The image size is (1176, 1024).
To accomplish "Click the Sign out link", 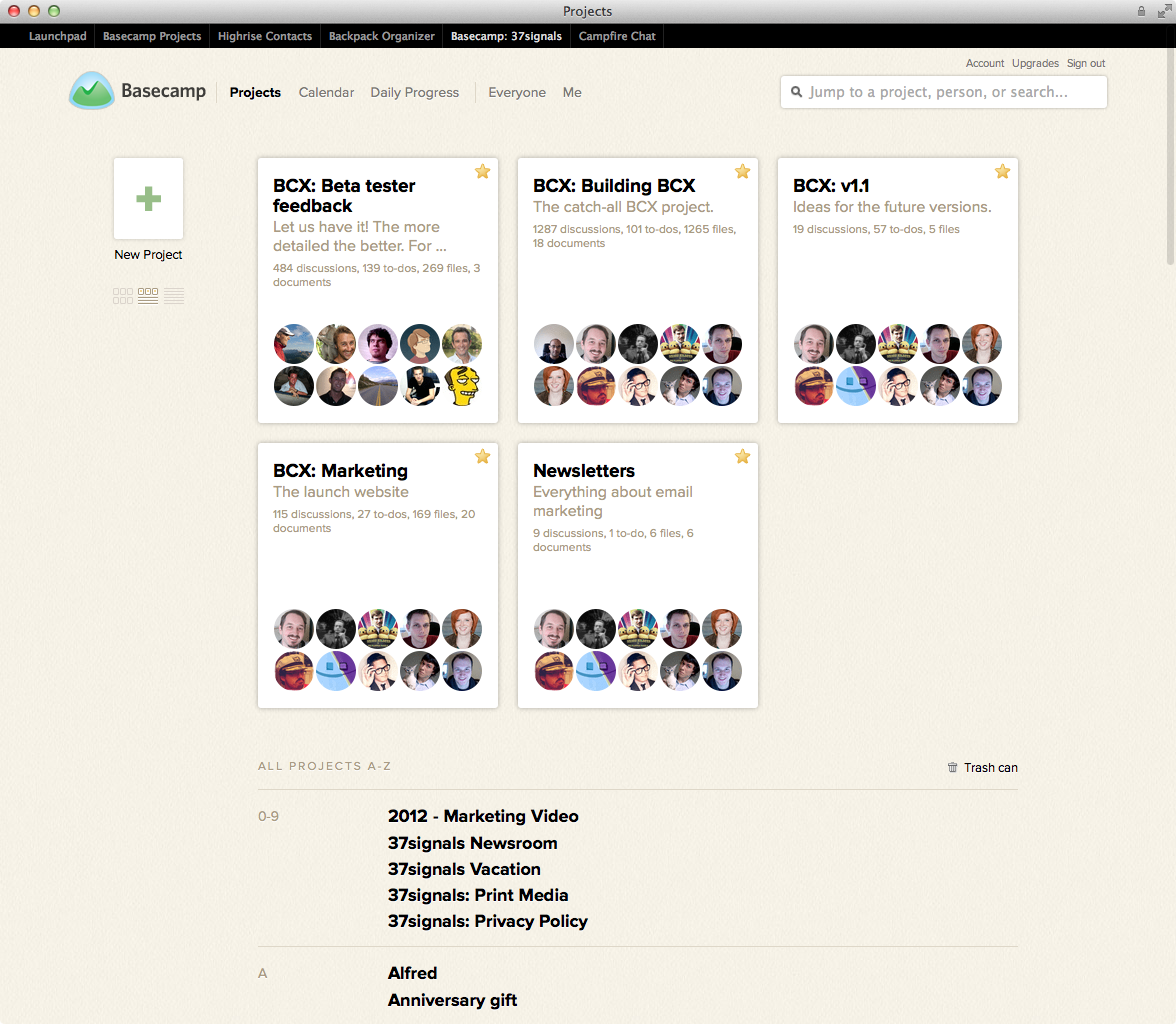I will pyautogui.click(x=1085, y=63).
